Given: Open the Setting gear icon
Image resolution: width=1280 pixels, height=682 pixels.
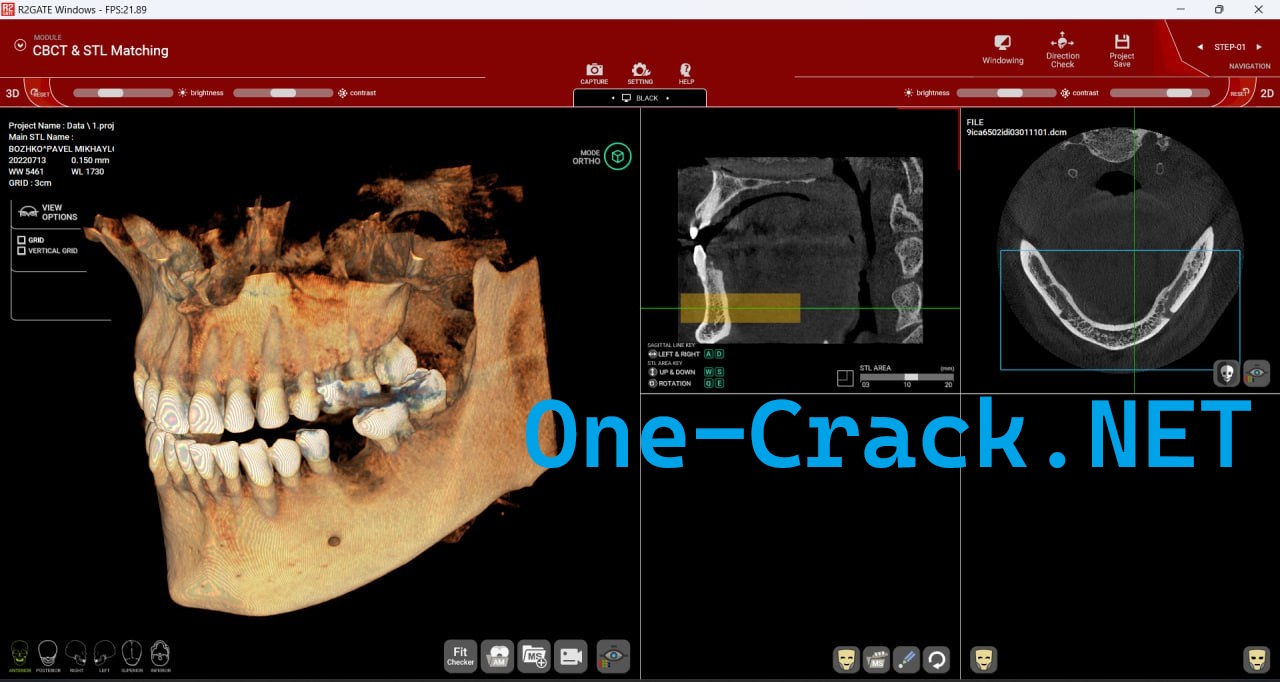Looking at the screenshot, I should pyautogui.click(x=640, y=70).
